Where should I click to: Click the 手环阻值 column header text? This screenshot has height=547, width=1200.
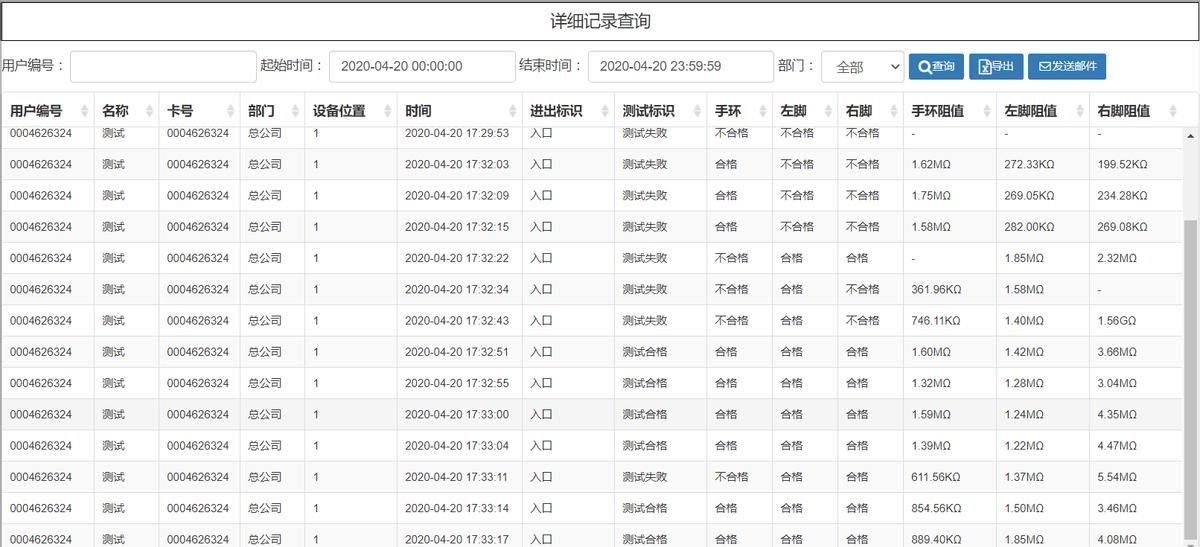(938, 111)
